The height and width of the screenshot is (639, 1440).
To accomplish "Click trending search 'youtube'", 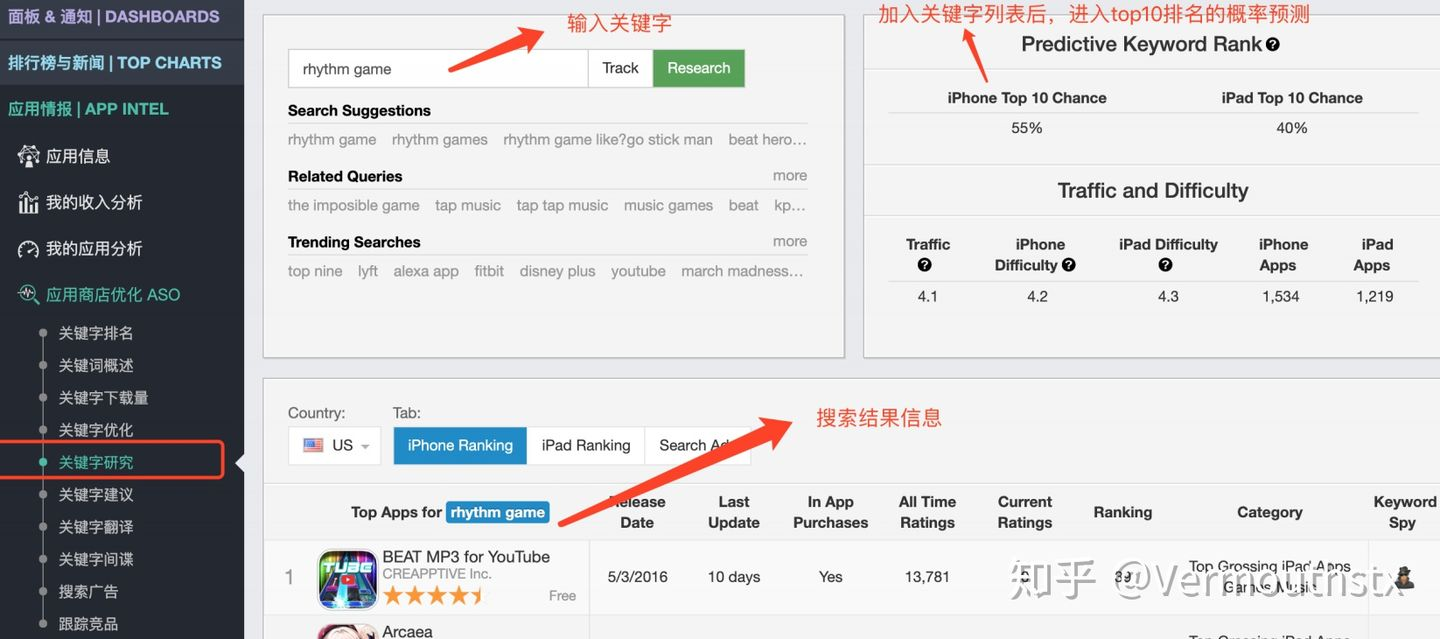I will point(638,271).
